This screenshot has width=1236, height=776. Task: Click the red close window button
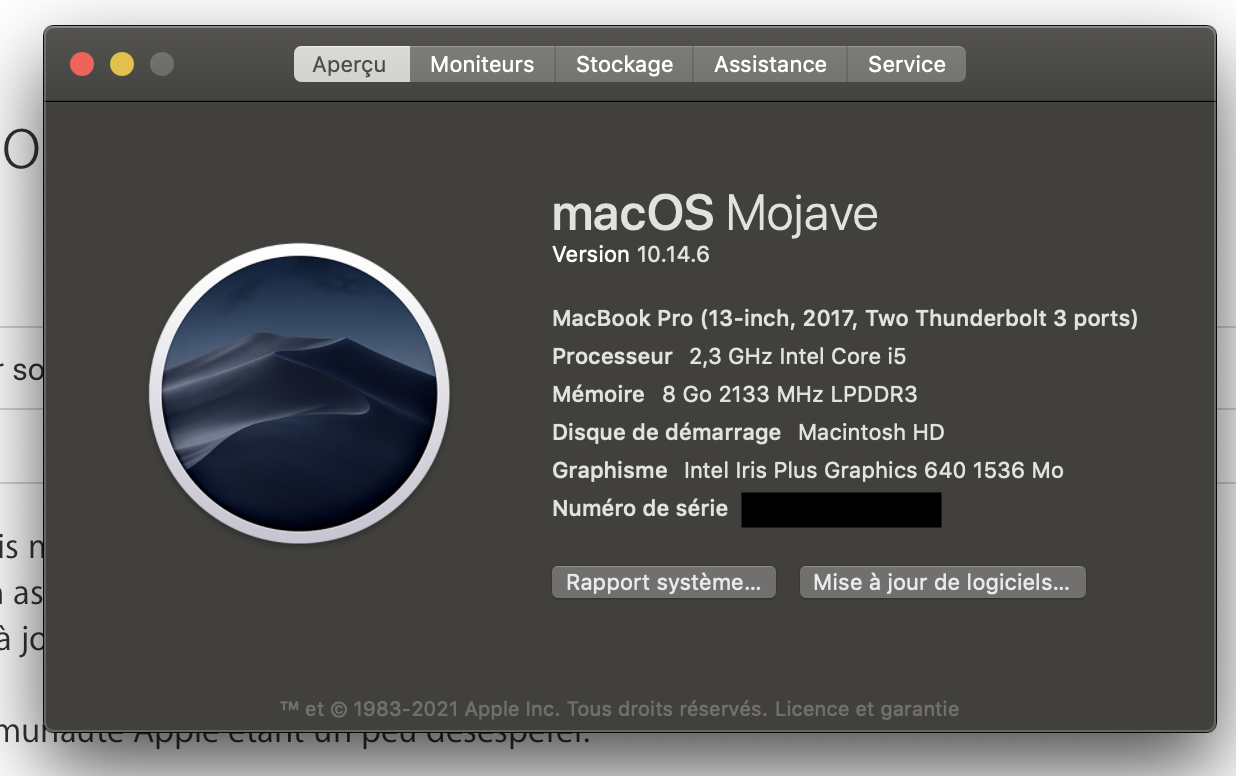tap(82, 64)
